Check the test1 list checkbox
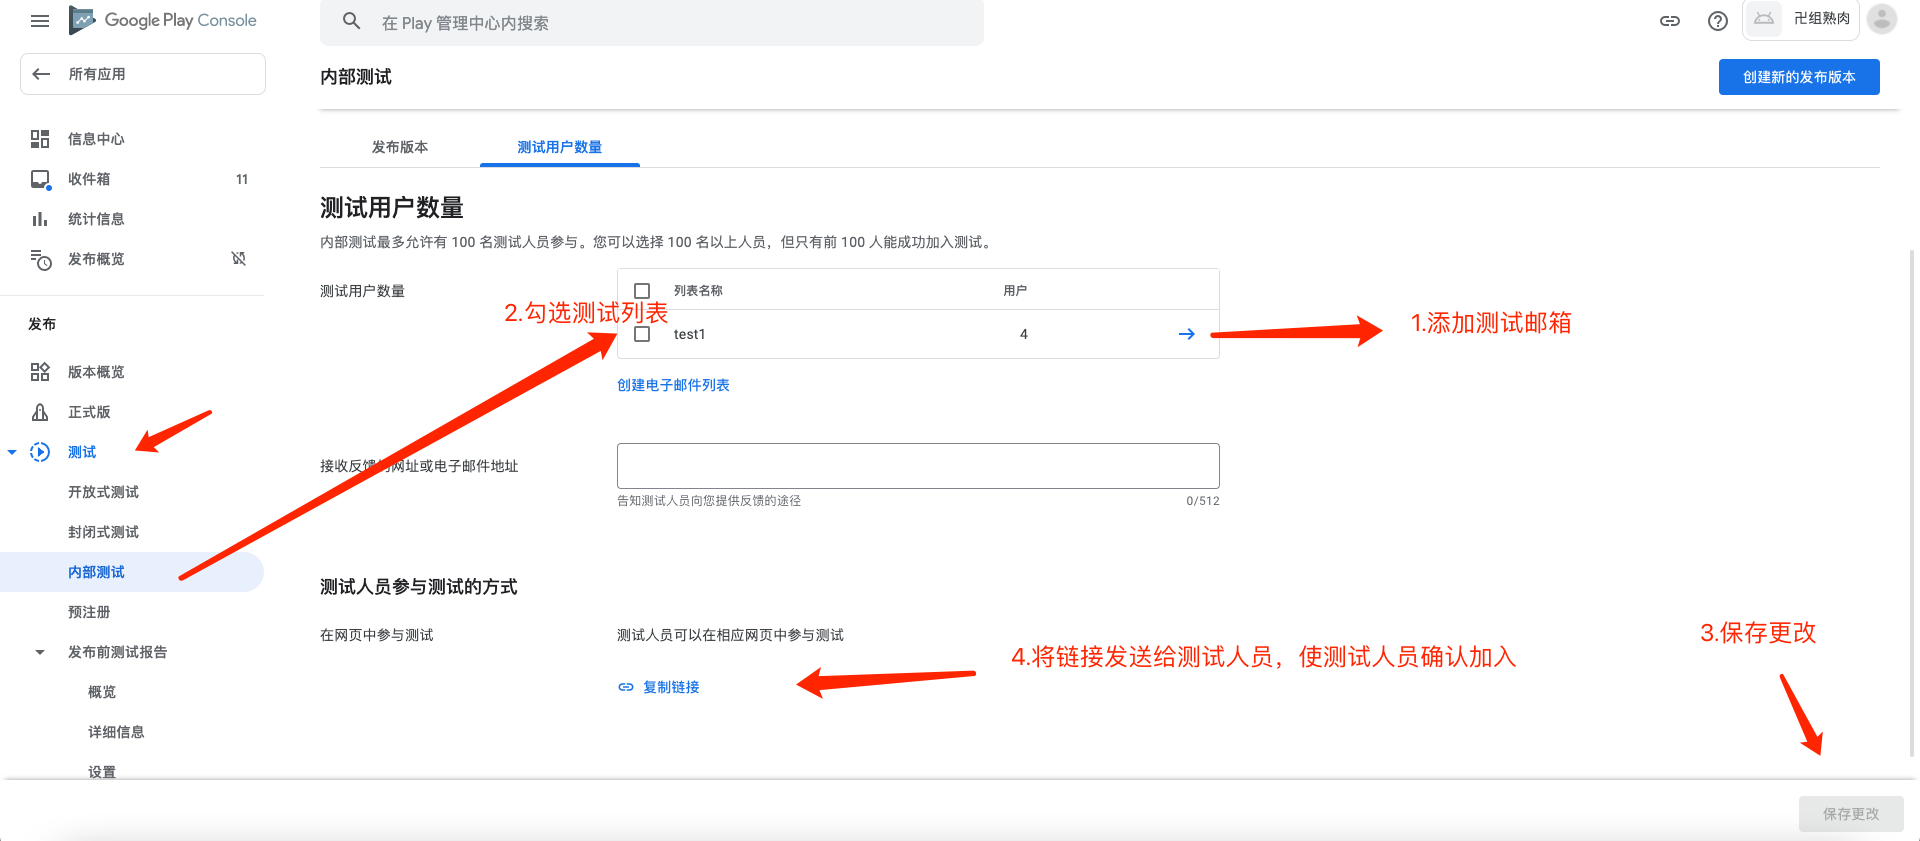Screen dimensions: 1920x841 pyautogui.click(x=642, y=334)
